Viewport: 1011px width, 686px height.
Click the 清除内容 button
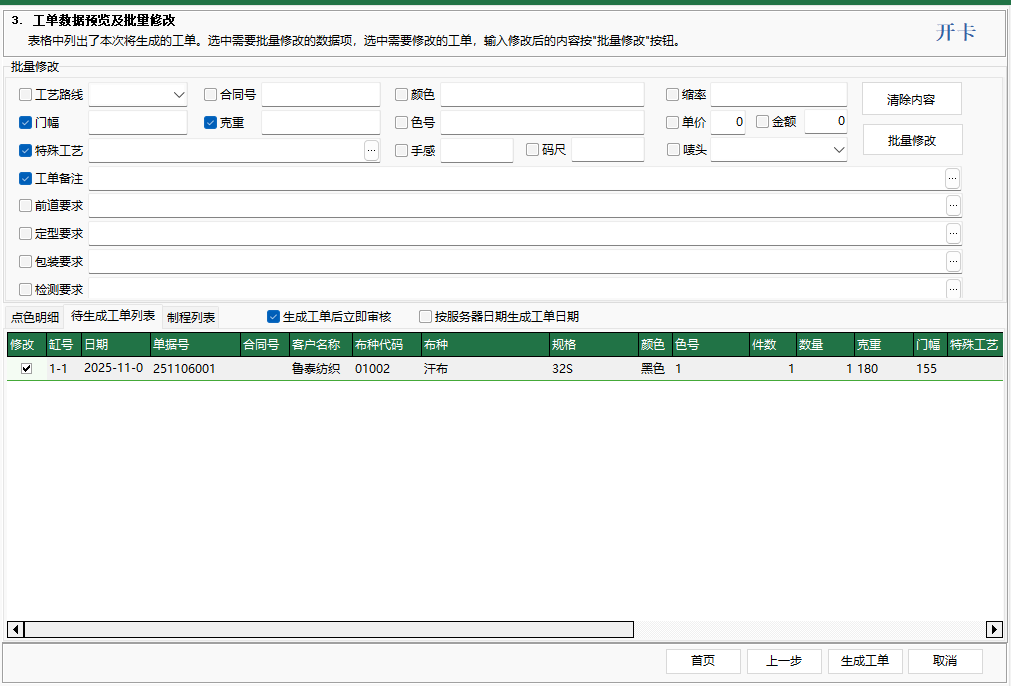911,98
